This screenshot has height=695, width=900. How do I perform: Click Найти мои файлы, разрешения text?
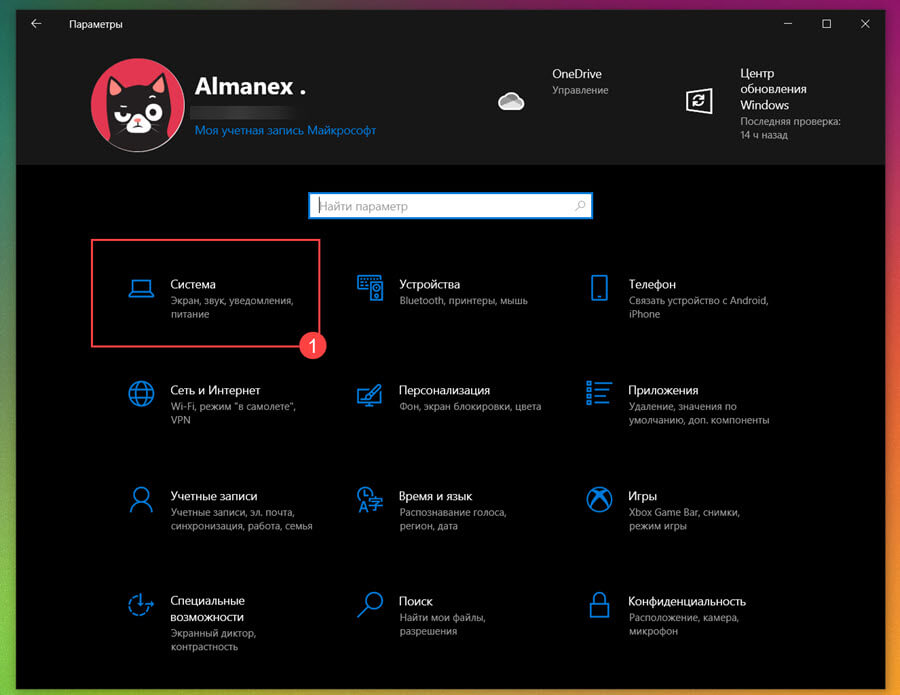pyautogui.click(x=443, y=624)
